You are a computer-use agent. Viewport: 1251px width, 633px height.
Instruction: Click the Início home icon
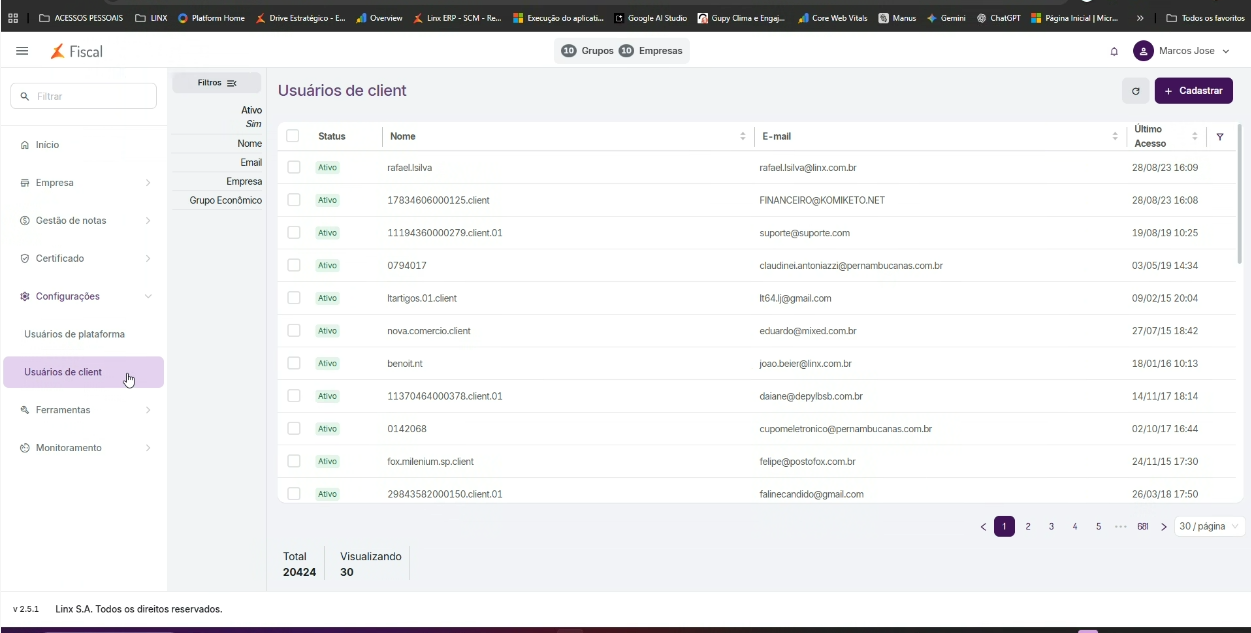click(25, 145)
